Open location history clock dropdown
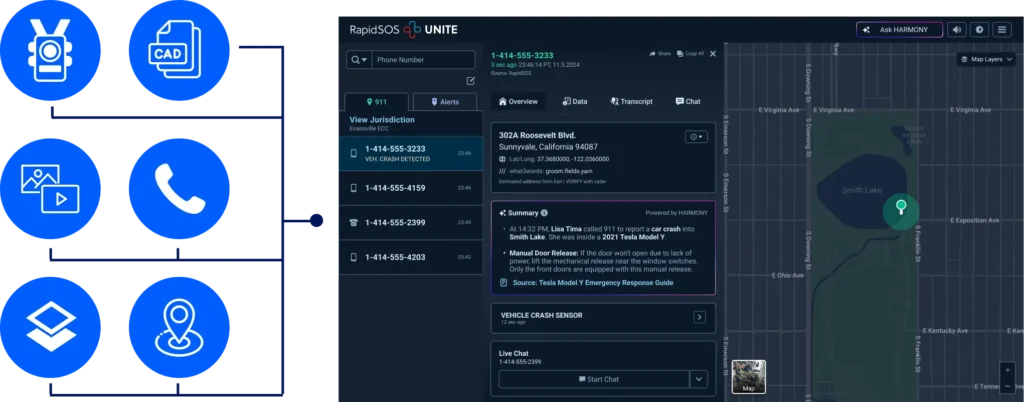The height and width of the screenshot is (402, 1024). (696, 136)
